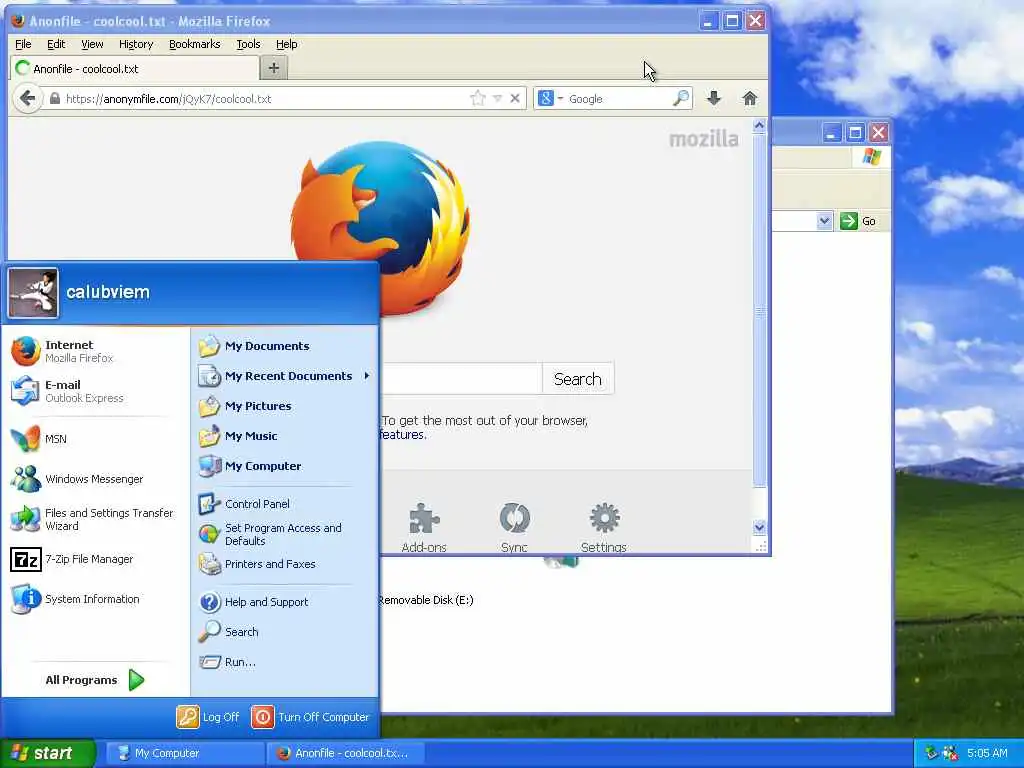Click Firefox scrollbar up arrow
This screenshot has width=1024, height=768.
coord(759,125)
